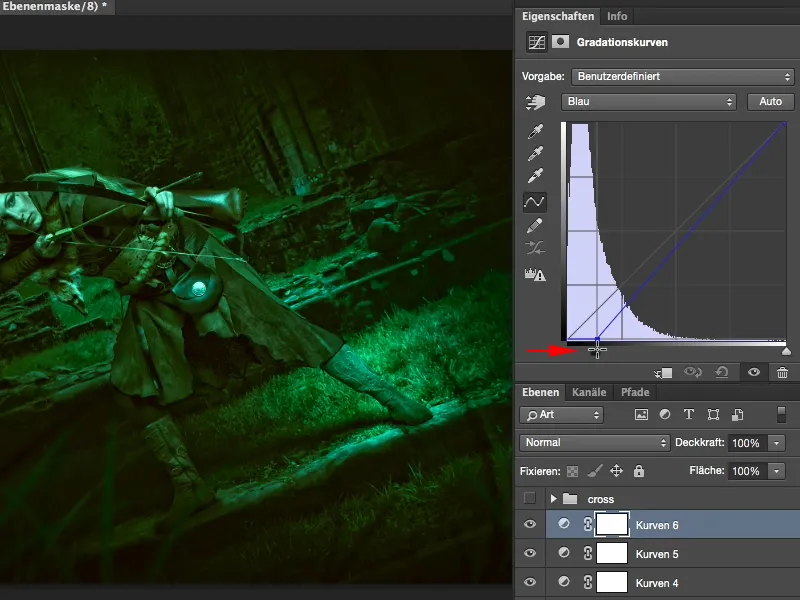Lock transparent pixels in Fixieren row
Image resolution: width=800 pixels, height=600 pixels.
[572, 471]
